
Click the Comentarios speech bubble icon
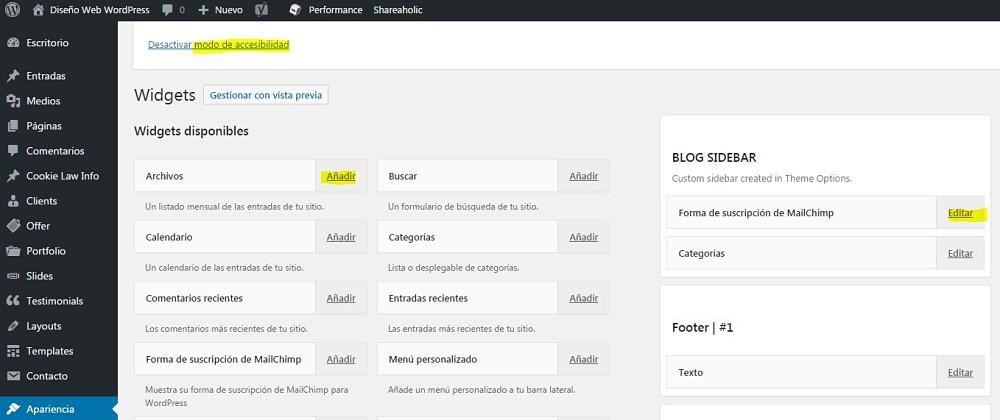(x=13, y=151)
